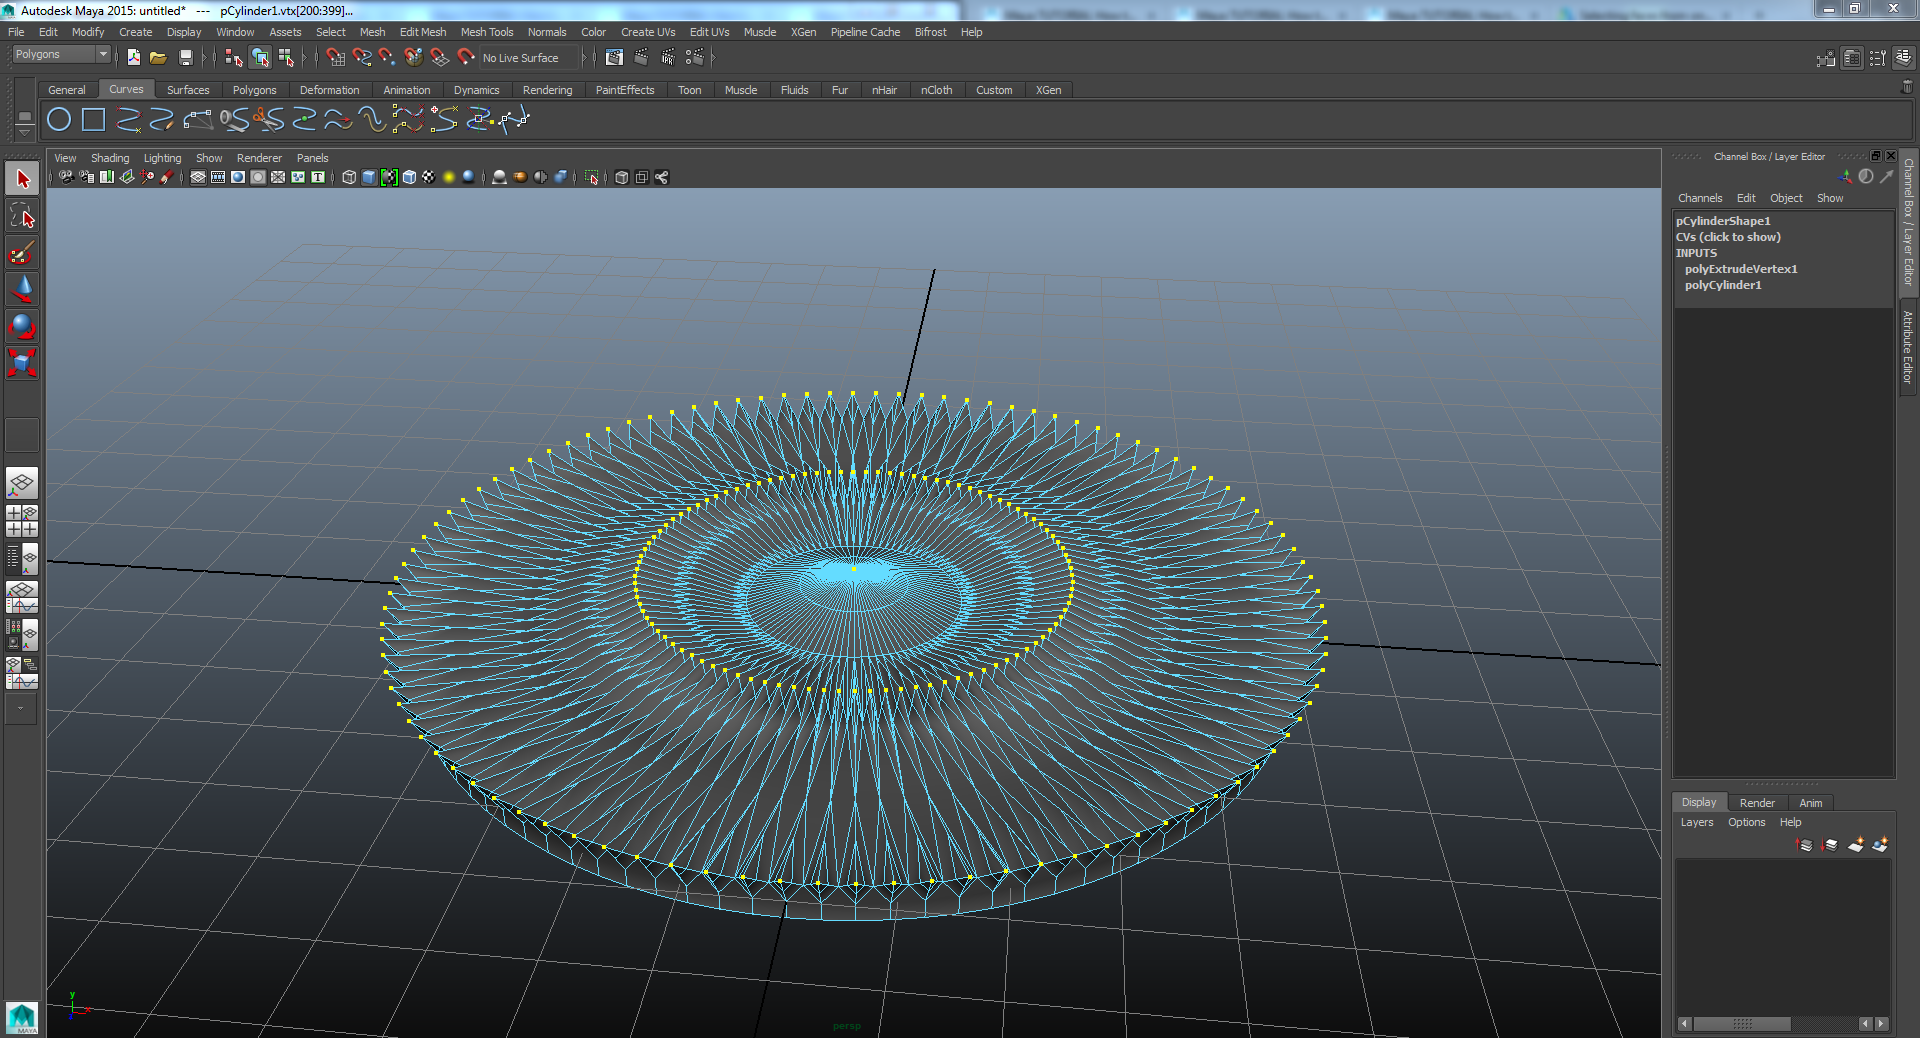The width and height of the screenshot is (1920, 1038).
Task: Click the Save scene icon in the toolbar
Action: [x=186, y=57]
